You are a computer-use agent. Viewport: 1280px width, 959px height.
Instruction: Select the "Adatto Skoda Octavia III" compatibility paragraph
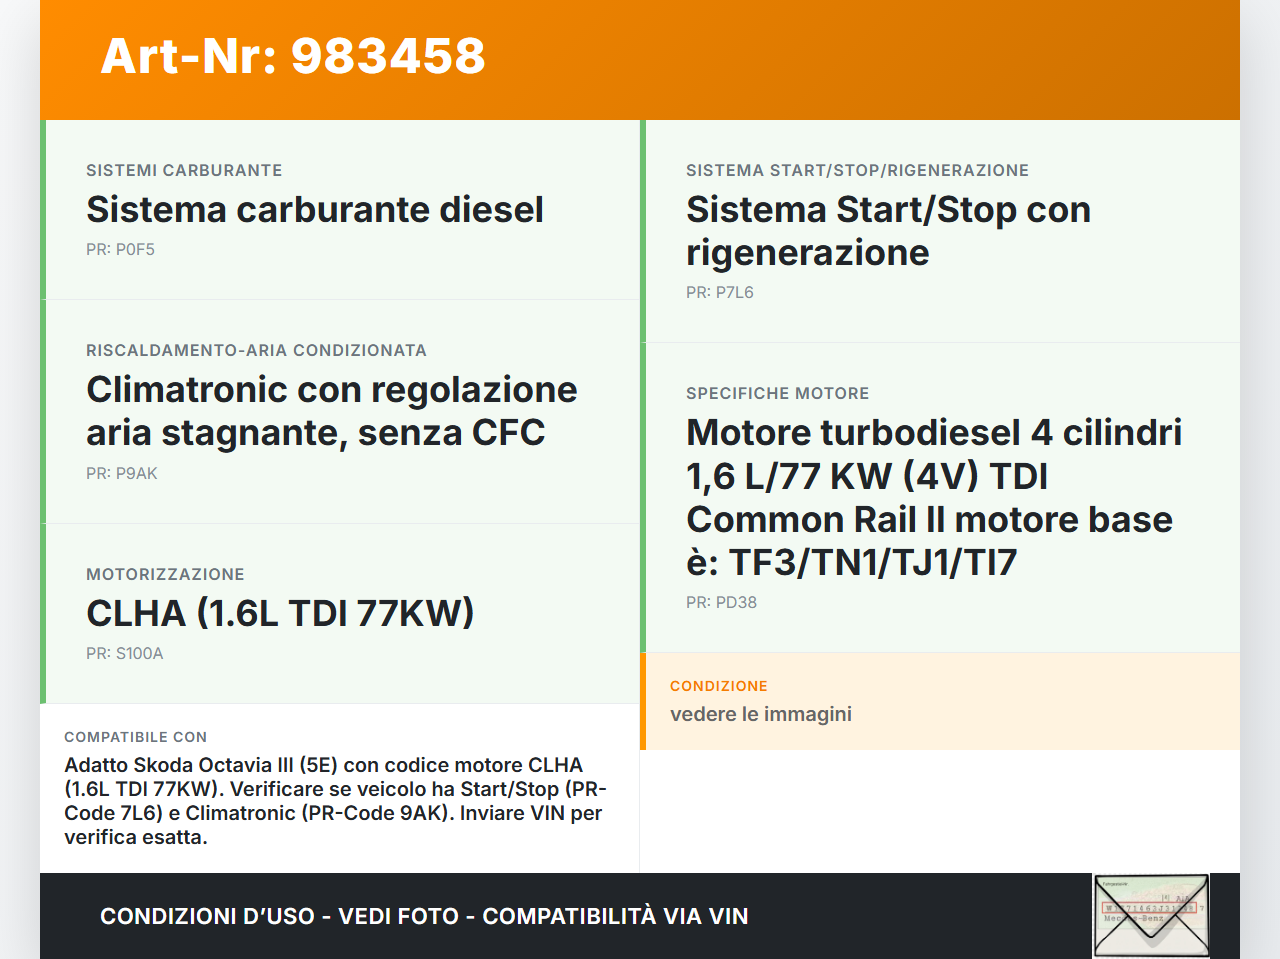click(x=335, y=801)
